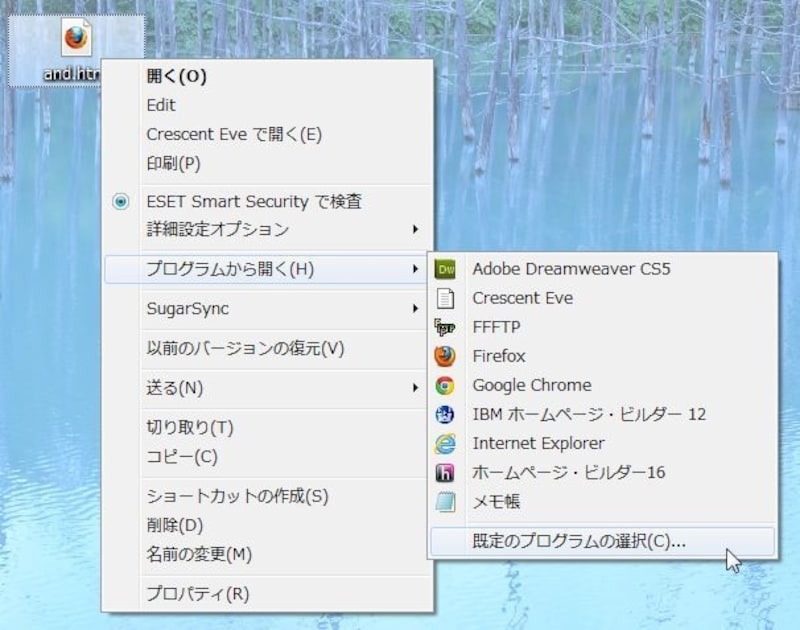Choose 以前のバージョンの復元(V)
The image size is (800, 630).
pyautogui.click(x=268, y=348)
